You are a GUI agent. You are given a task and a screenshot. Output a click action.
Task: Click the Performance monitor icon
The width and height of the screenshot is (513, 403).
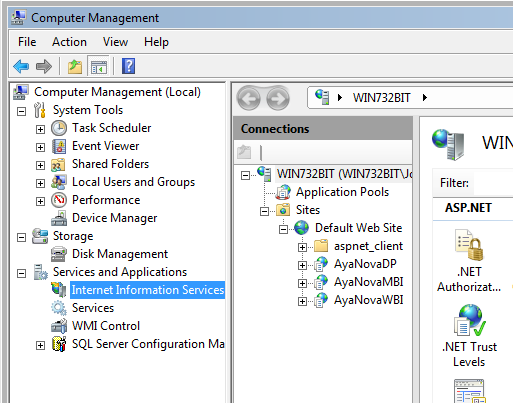[59, 200]
